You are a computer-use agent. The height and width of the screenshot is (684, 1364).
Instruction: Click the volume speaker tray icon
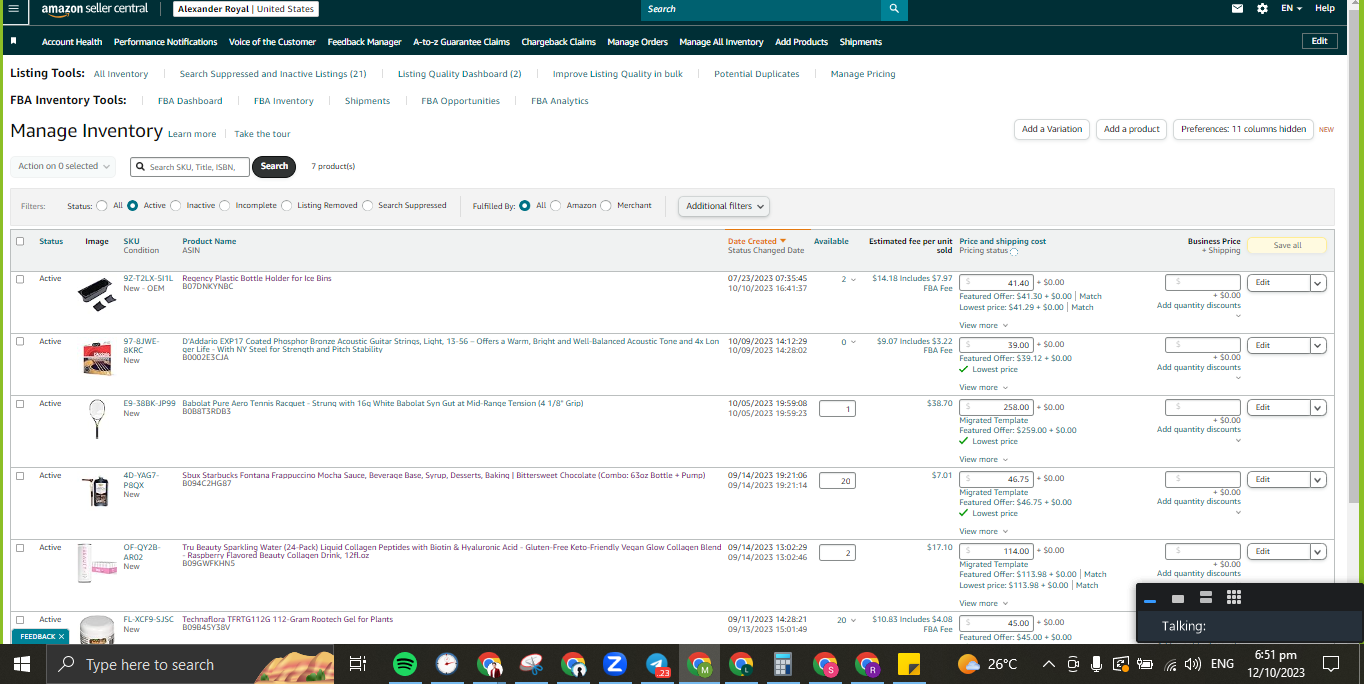point(1192,664)
